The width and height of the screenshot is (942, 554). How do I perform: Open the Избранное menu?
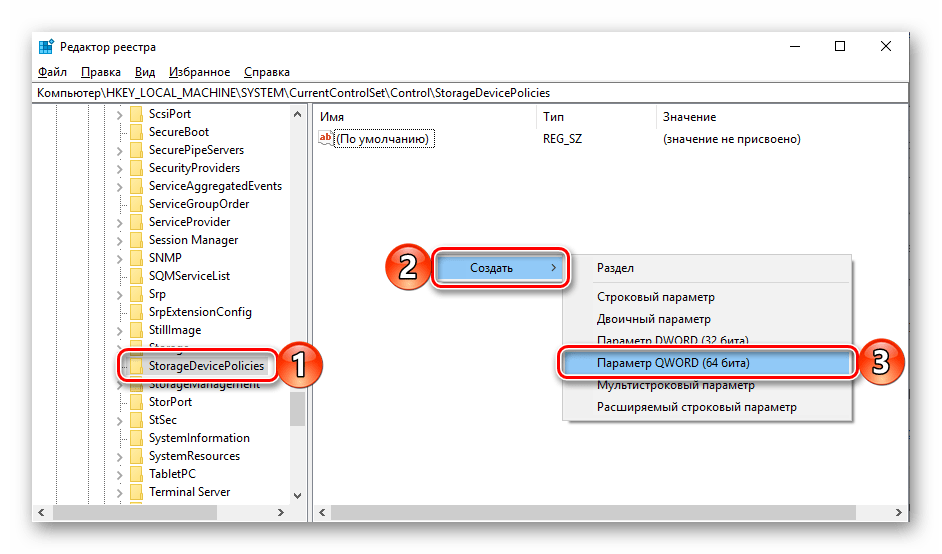[x=199, y=72]
